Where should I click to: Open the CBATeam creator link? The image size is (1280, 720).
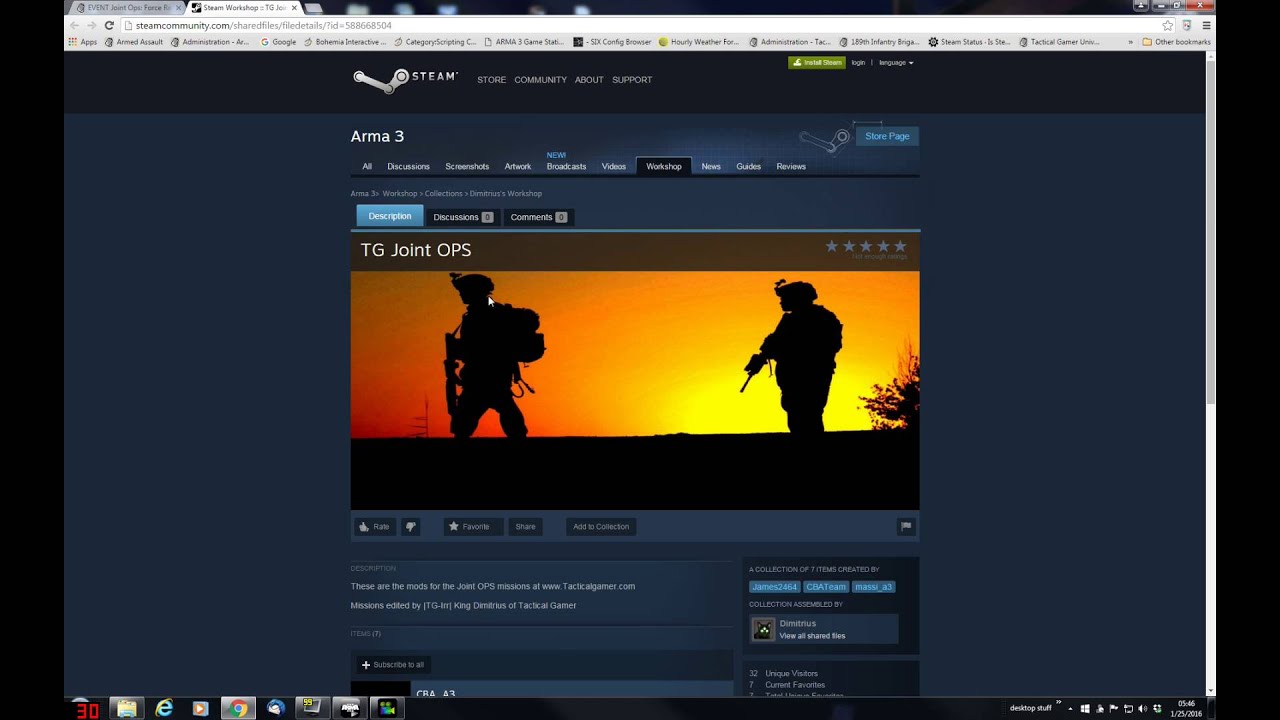(826, 587)
